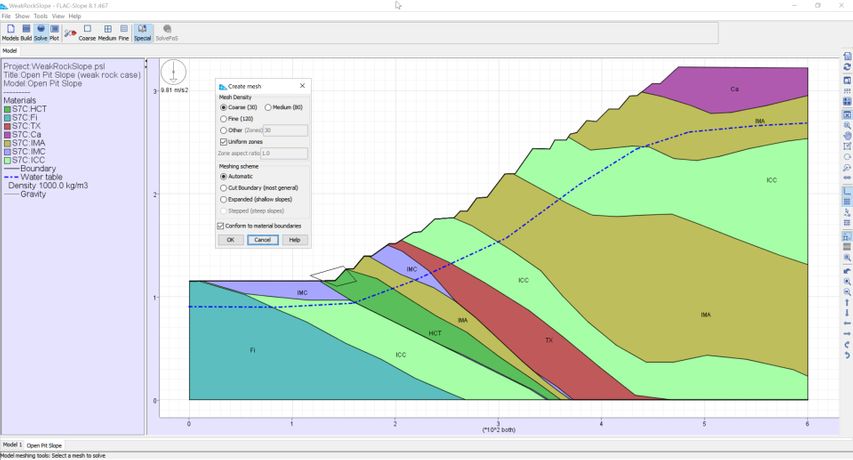Viewport: 853px width, 460px height.
Task: Select the Medium (80) mesh density radio button
Action: click(268, 107)
